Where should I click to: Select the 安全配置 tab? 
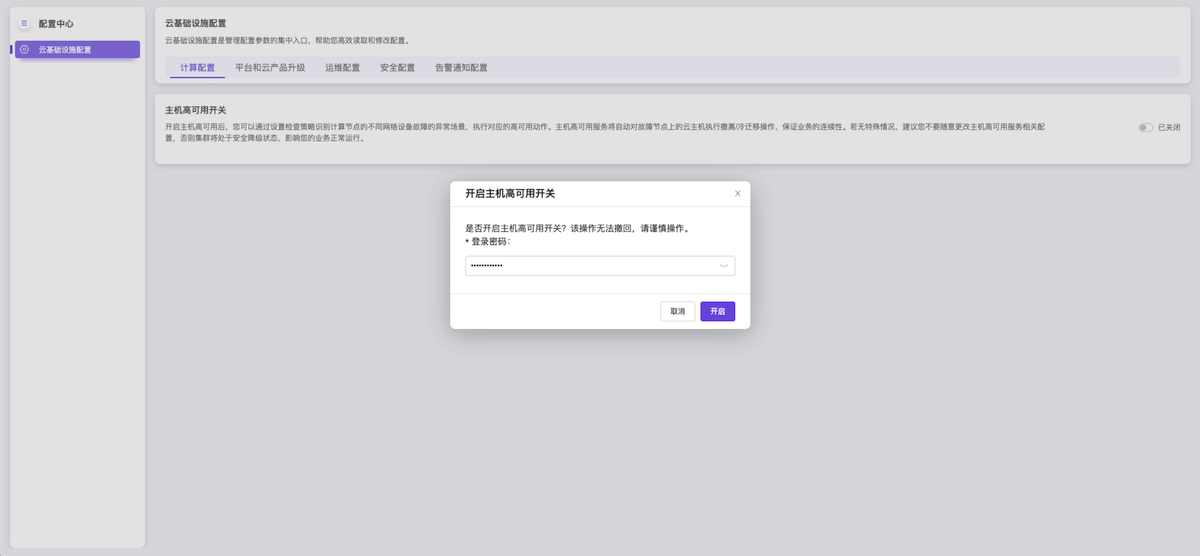pyautogui.click(x=397, y=68)
